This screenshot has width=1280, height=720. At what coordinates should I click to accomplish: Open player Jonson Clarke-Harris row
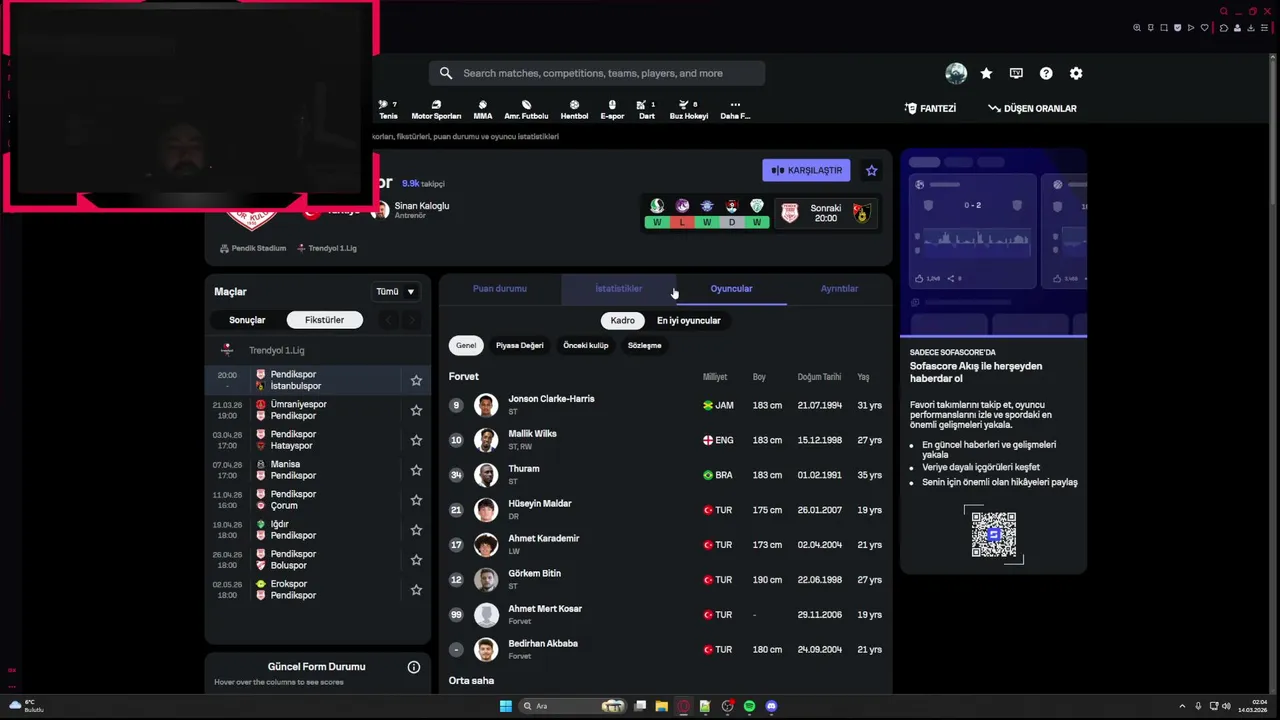point(665,405)
